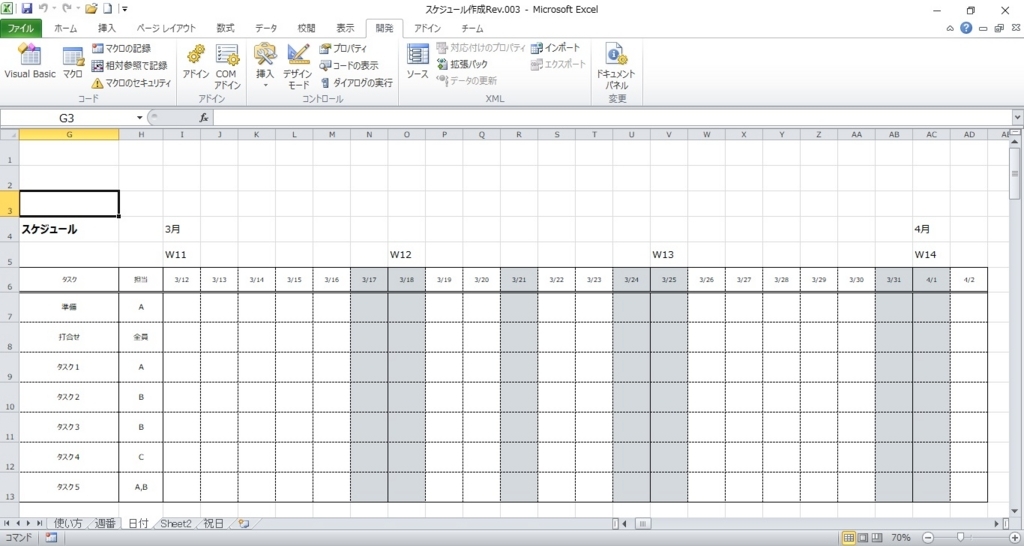Click the zoom in plus button
Image resolution: width=1024 pixels, height=546 pixels.
(1014, 538)
